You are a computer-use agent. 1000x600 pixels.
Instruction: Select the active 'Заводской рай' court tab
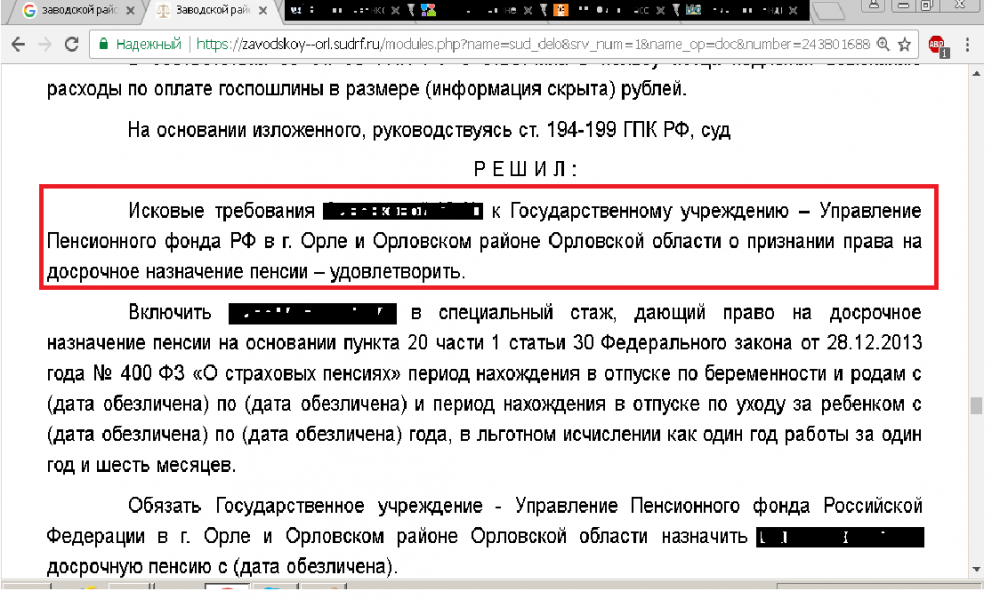(214, 10)
